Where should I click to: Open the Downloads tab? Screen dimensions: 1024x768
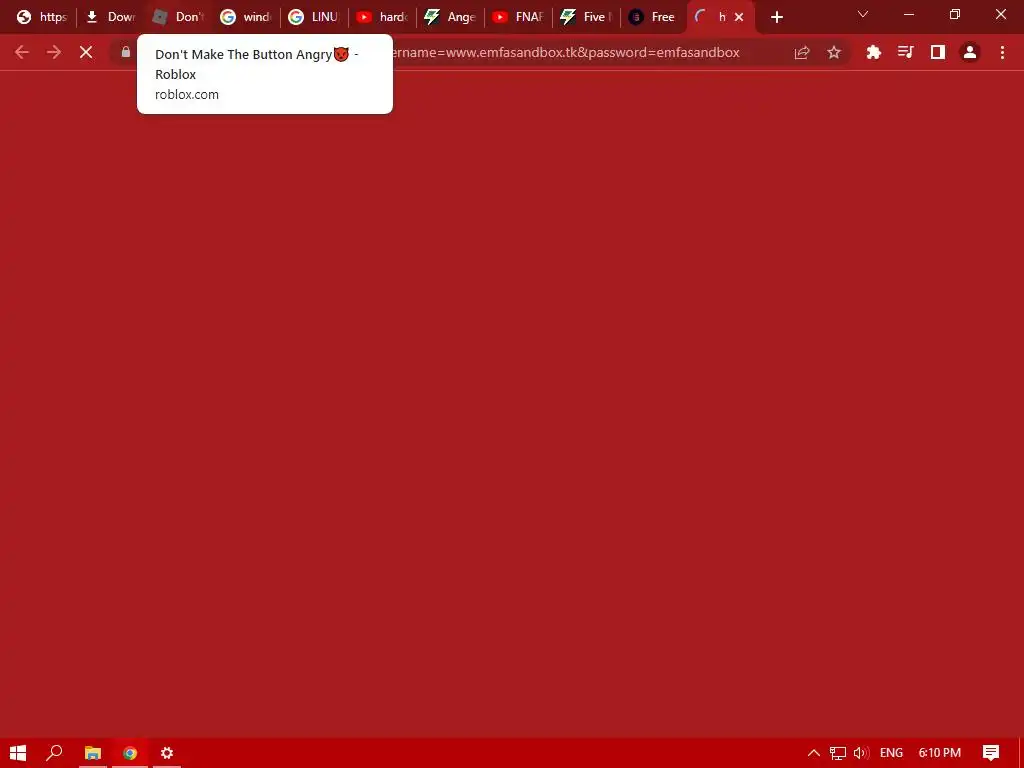[x=110, y=17]
